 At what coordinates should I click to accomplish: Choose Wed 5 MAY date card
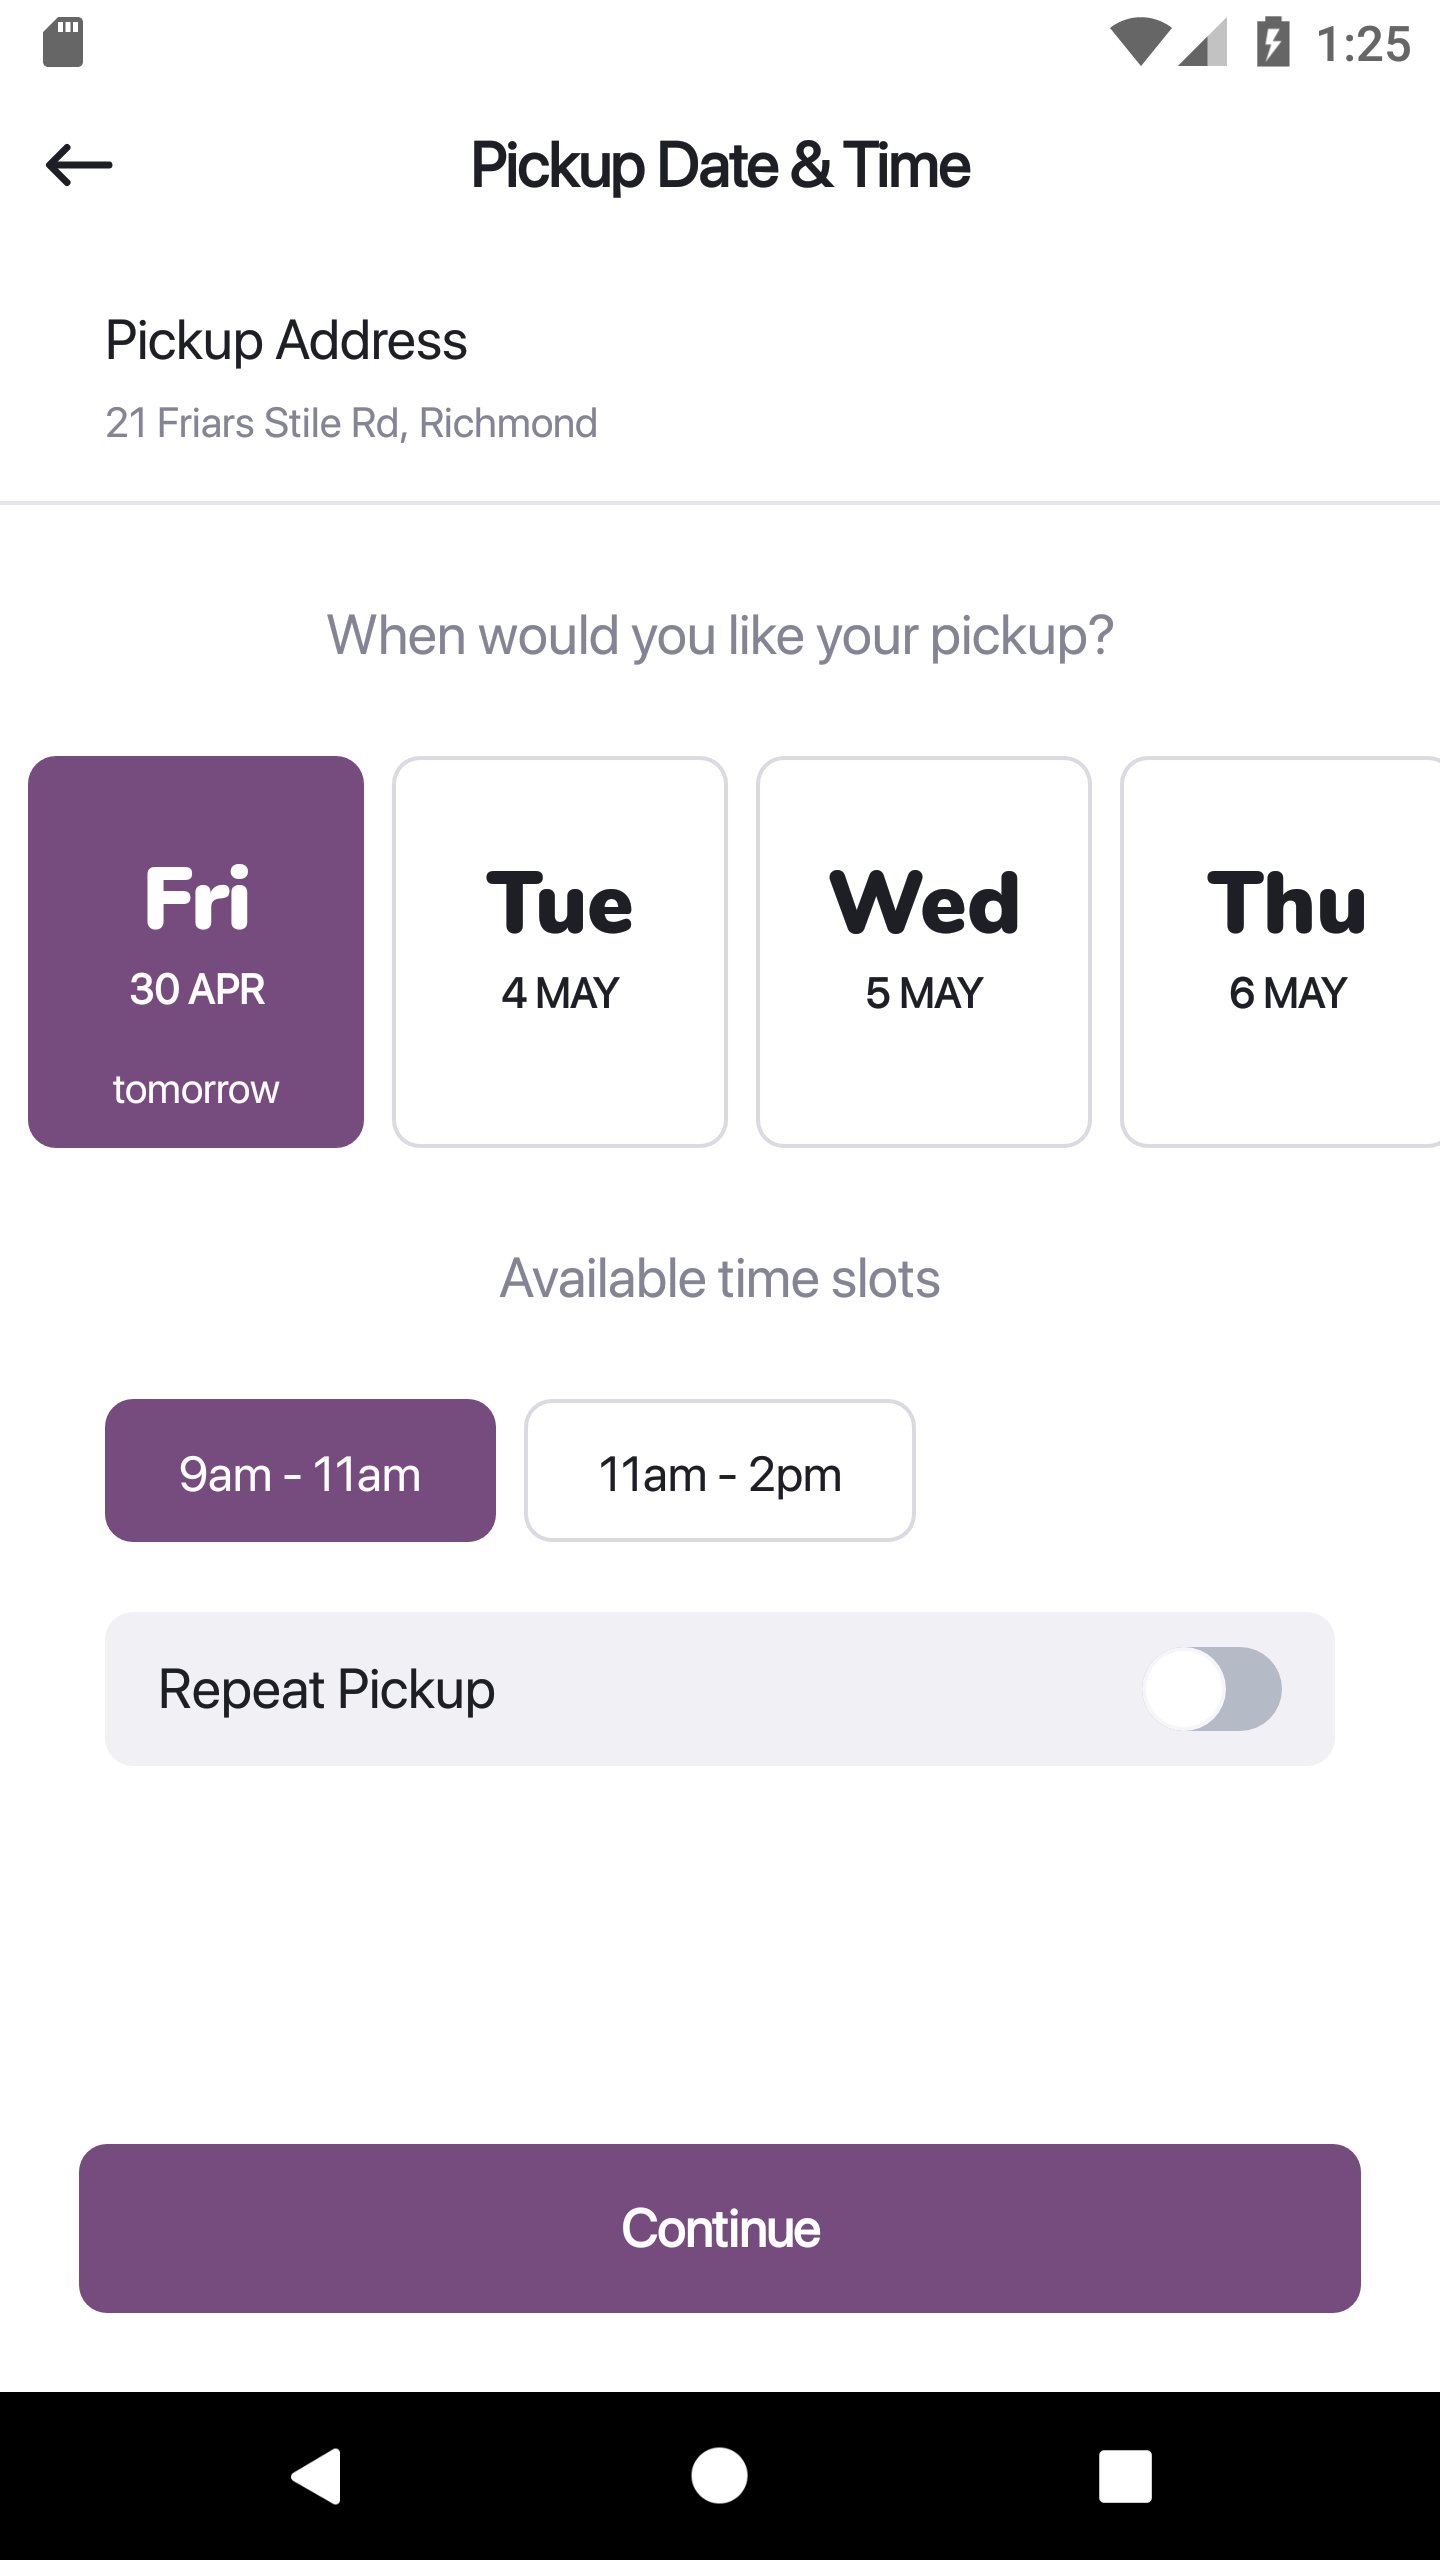[x=924, y=952]
